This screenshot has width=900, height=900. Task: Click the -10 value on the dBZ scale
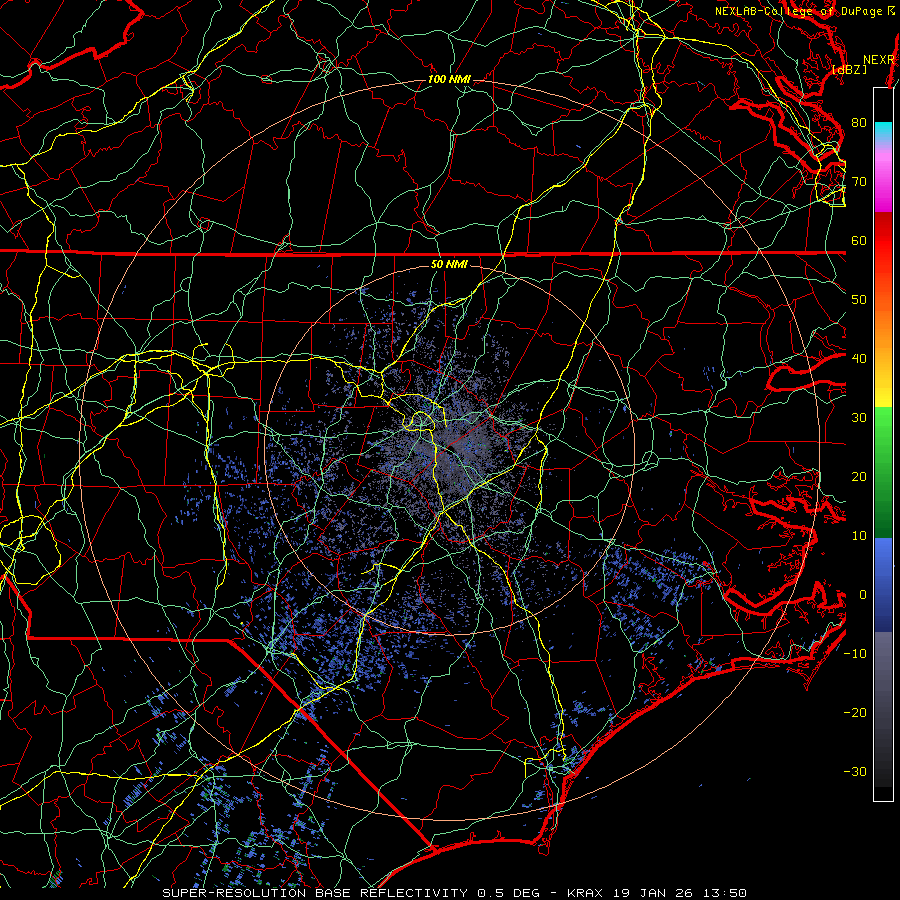coord(855,654)
